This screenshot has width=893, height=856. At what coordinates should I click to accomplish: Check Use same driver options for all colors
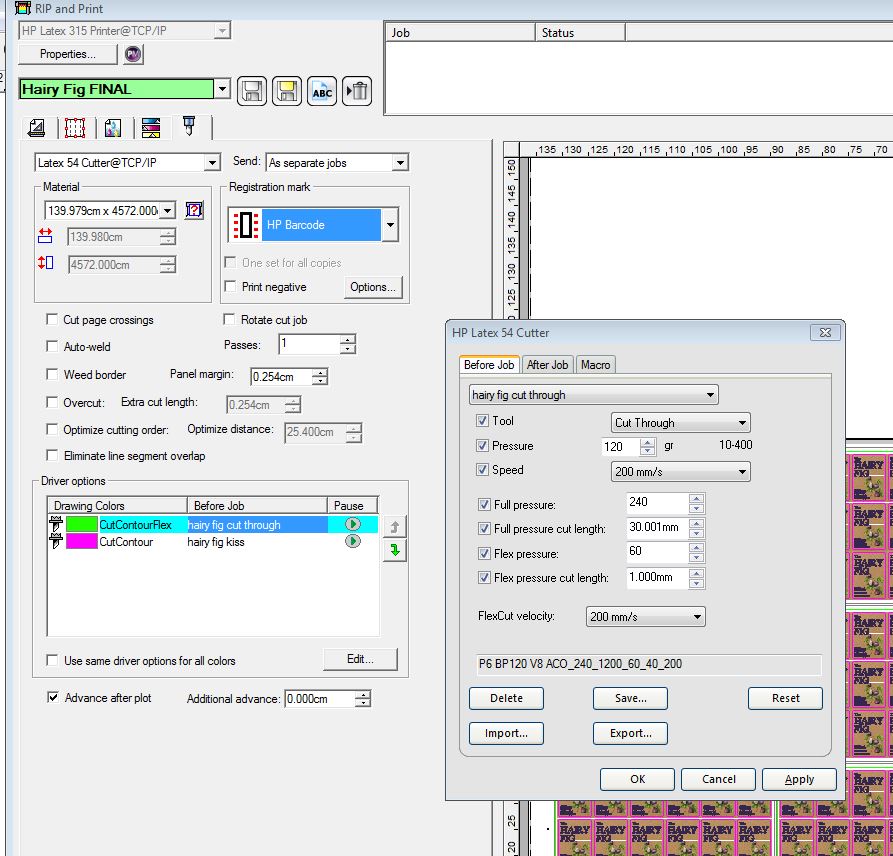point(52,660)
